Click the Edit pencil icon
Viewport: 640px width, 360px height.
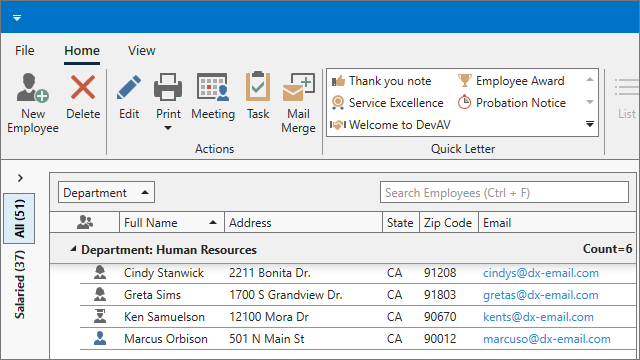click(x=129, y=87)
